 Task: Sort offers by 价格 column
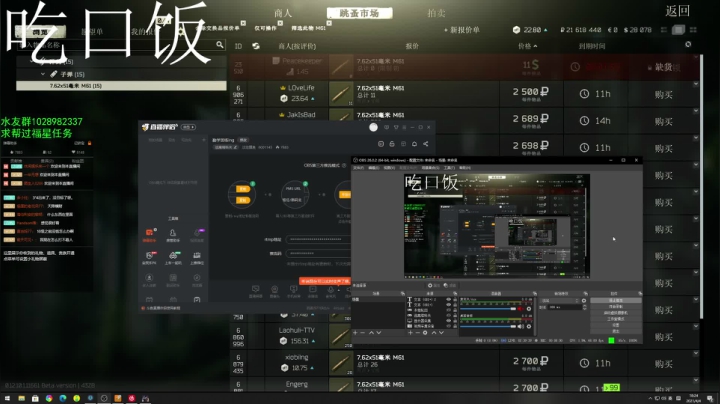tap(528, 46)
